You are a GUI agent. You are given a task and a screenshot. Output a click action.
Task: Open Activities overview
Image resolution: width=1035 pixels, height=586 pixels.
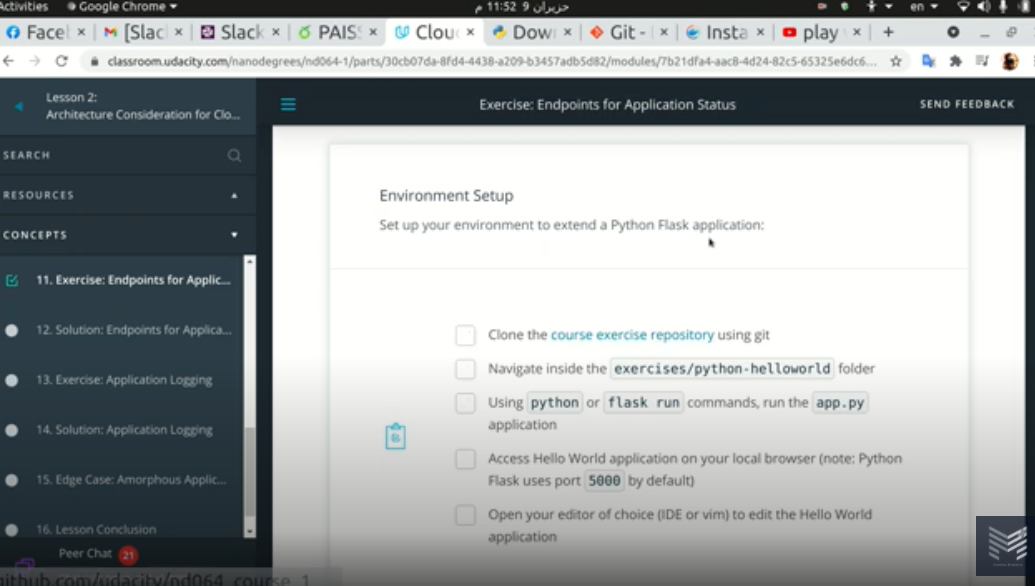[24, 7]
